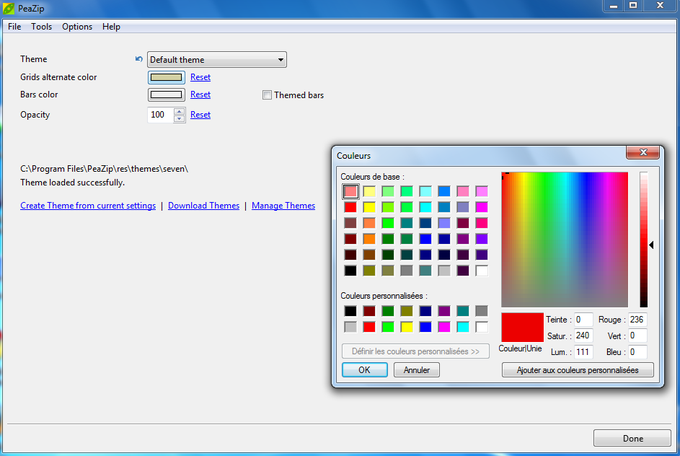
Task: Minimize the PeaZip window
Action: (x=613, y=6)
